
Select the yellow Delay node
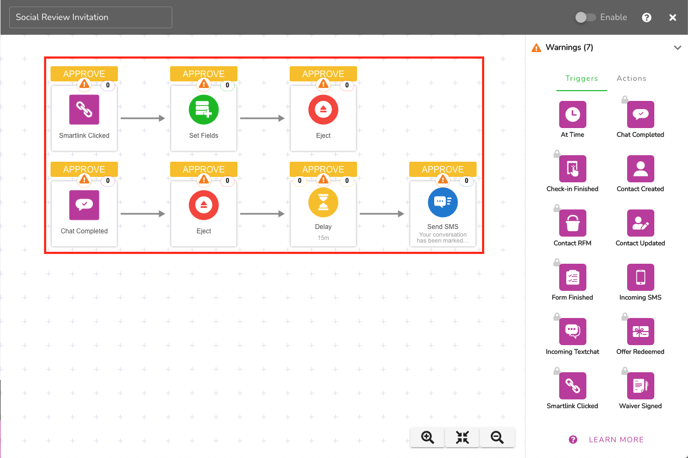(323, 204)
